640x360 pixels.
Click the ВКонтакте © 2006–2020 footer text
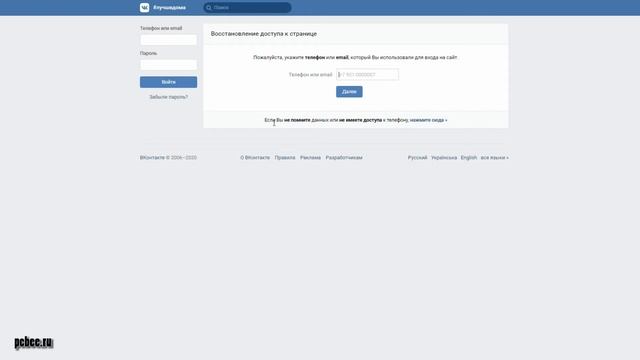point(168,158)
